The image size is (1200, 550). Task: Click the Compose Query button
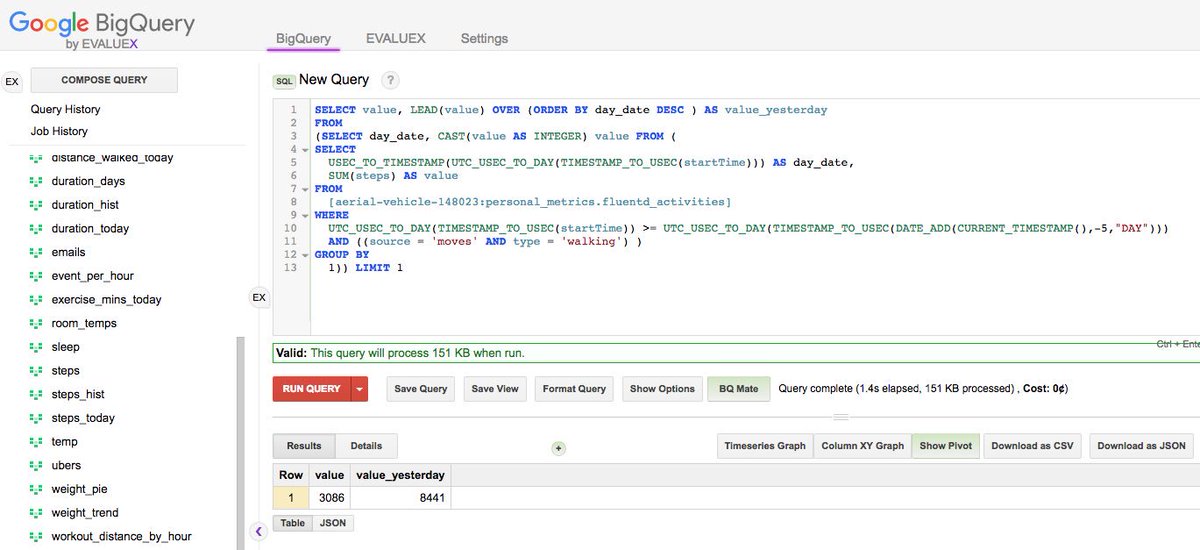point(104,80)
